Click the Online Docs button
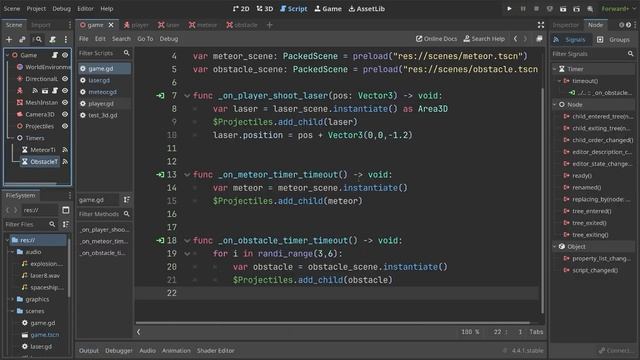The height and width of the screenshot is (360, 640). pos(436,39)
